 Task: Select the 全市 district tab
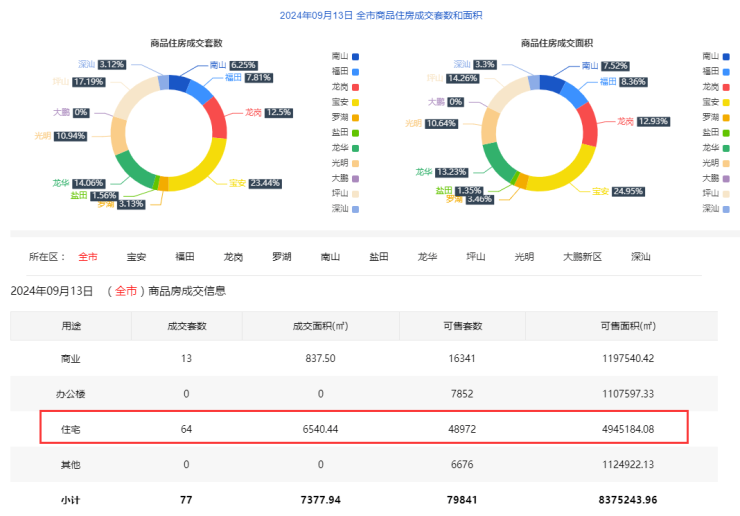coord(88,257)
